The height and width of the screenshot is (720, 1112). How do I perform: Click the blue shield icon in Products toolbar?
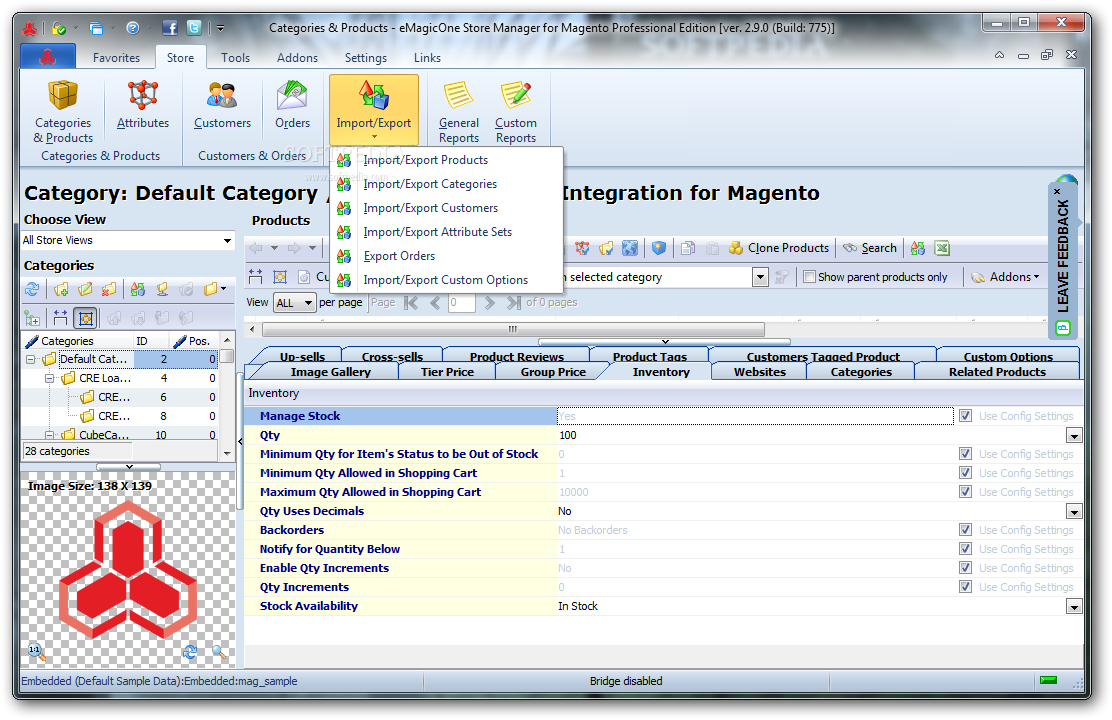click(x=659, y=248)
